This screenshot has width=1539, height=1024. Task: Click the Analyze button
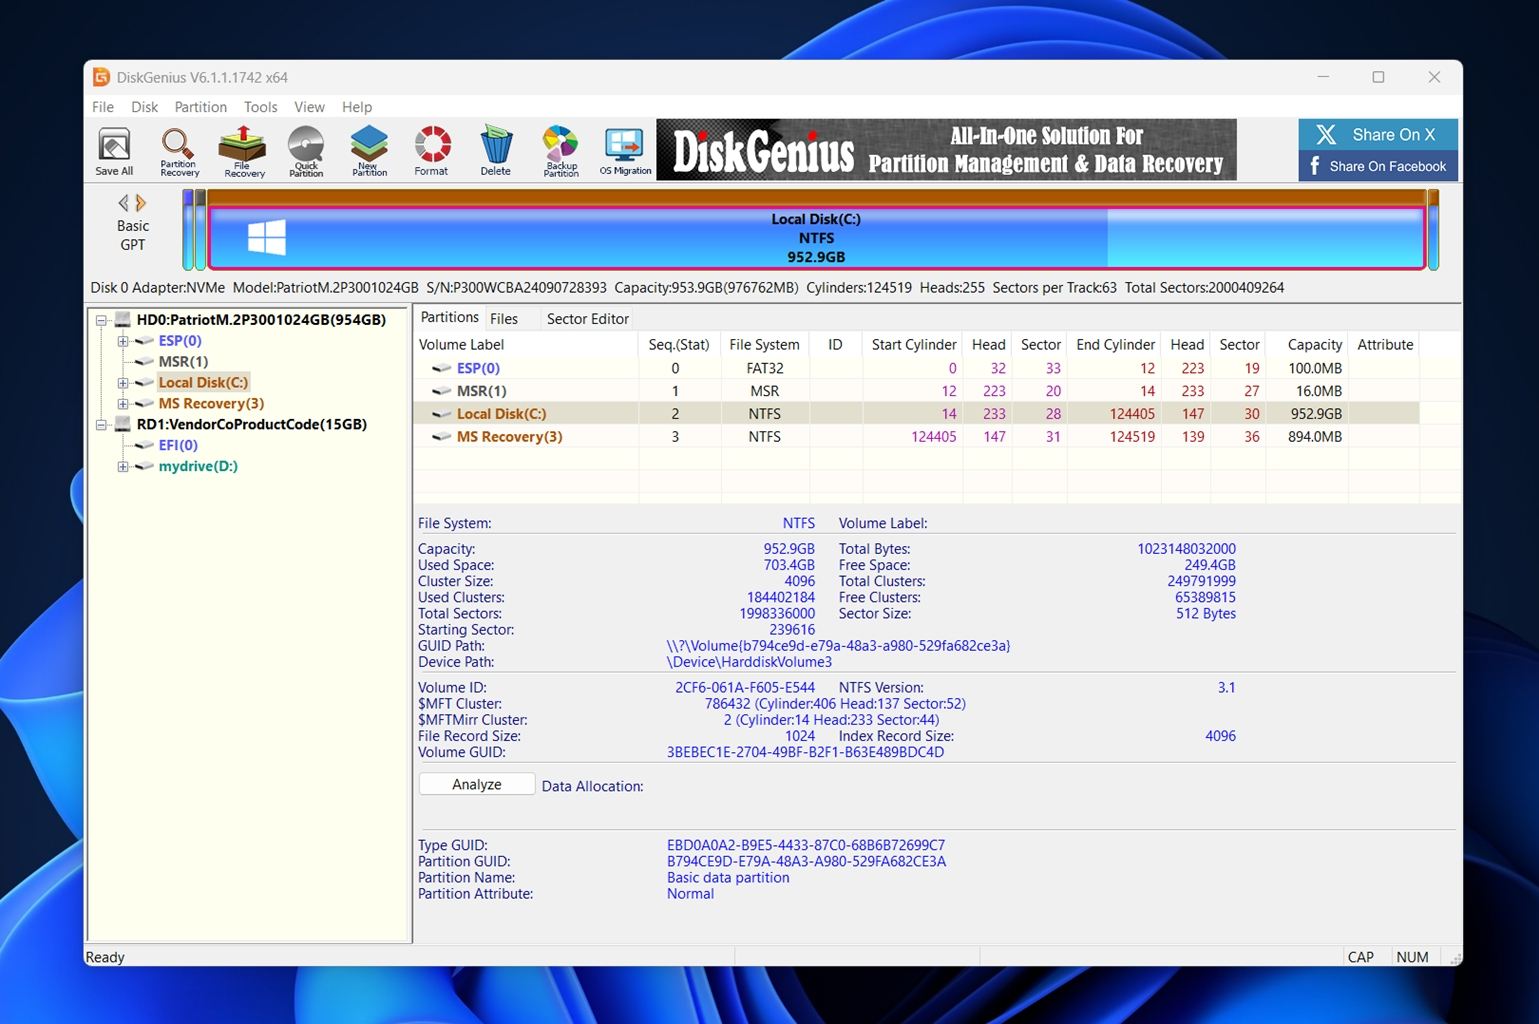click(476, 784)
